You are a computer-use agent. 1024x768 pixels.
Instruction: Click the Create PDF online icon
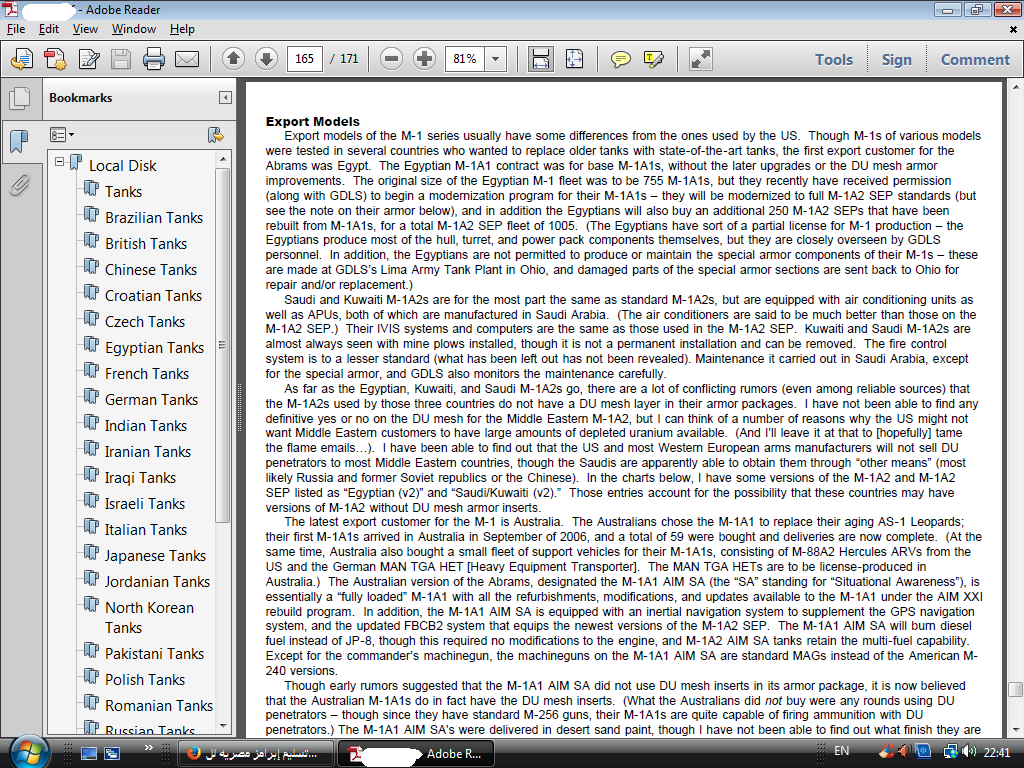point(22,59)
